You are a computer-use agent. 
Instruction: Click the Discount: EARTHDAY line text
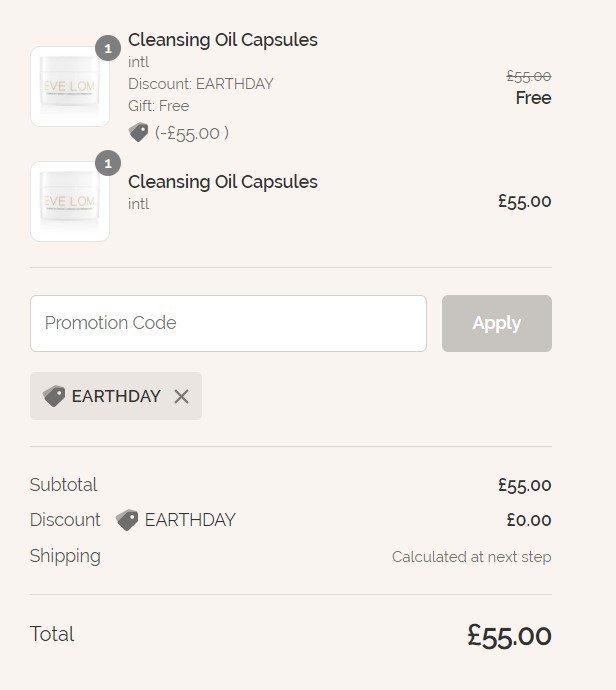[x=201, y=84]
